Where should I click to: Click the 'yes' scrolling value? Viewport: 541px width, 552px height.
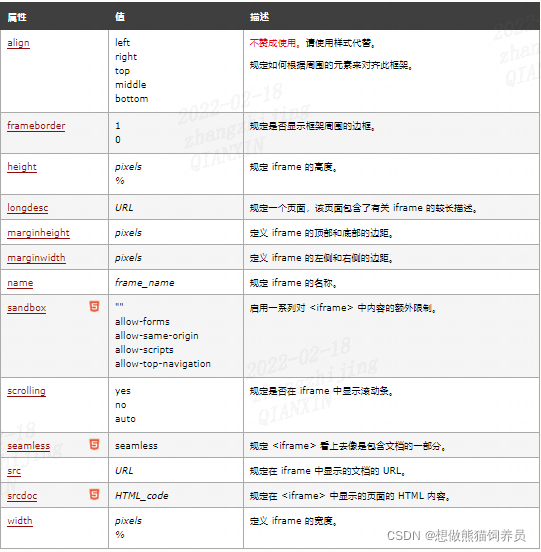pos(122,391)
